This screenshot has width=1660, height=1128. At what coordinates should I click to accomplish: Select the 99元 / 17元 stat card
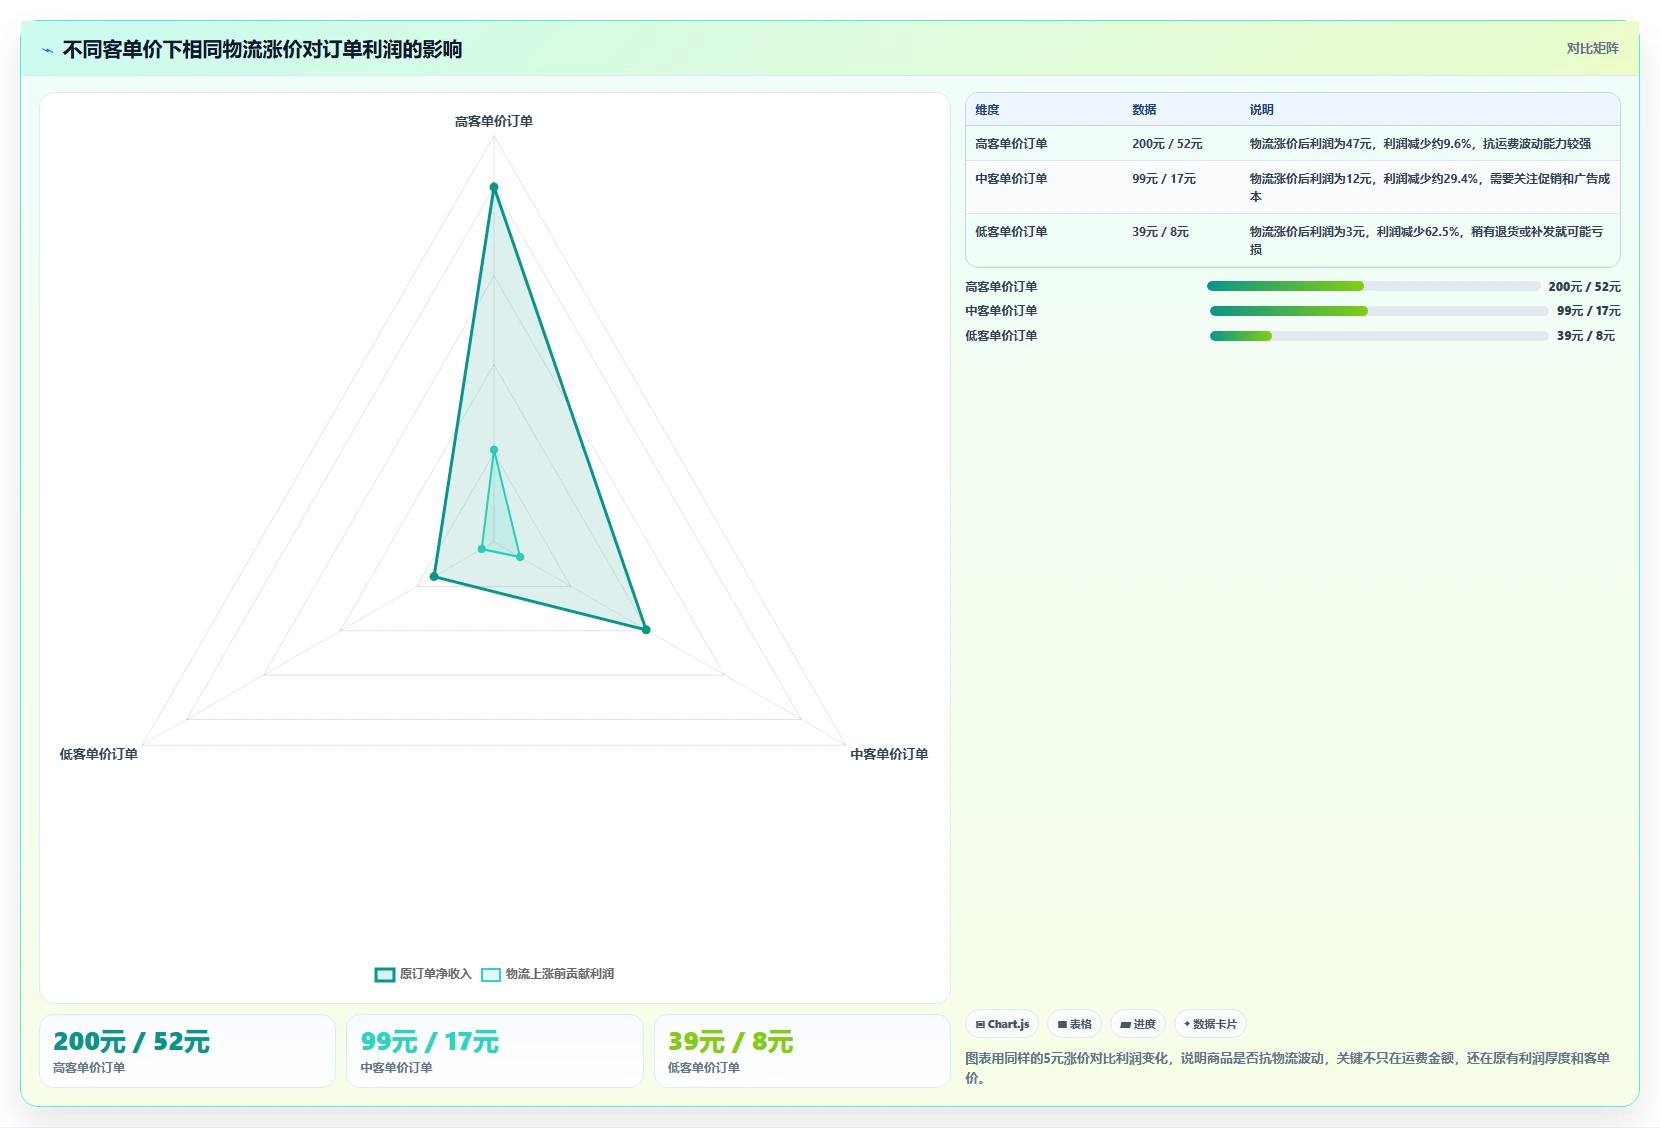click(x=495, y=1051)
